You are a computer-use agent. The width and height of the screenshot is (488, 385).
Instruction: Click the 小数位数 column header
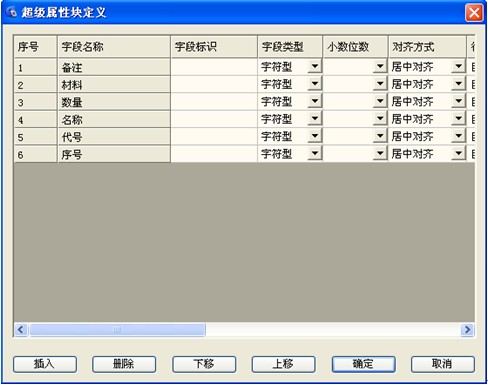[355, 47]
